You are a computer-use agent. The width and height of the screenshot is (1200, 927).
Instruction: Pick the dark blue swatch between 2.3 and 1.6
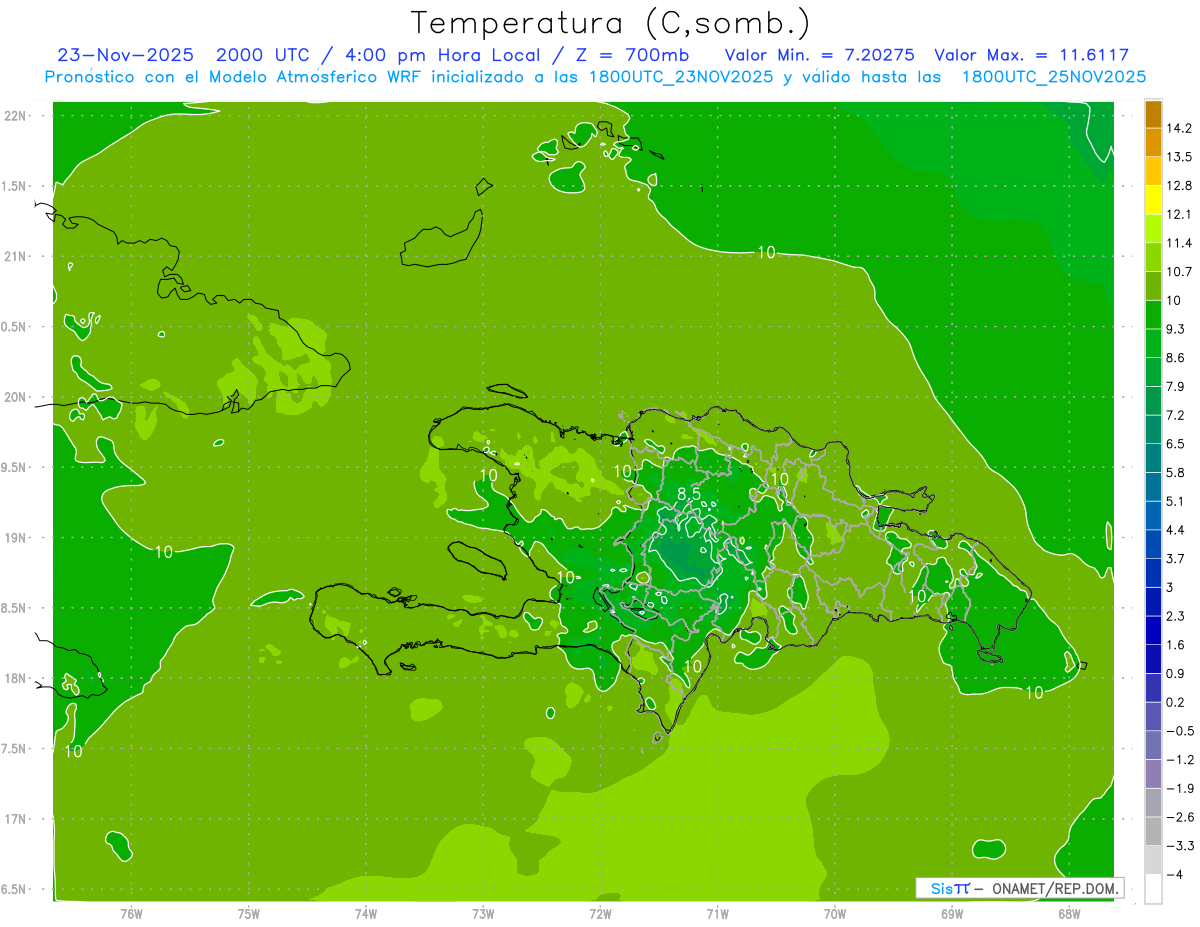1153,630
